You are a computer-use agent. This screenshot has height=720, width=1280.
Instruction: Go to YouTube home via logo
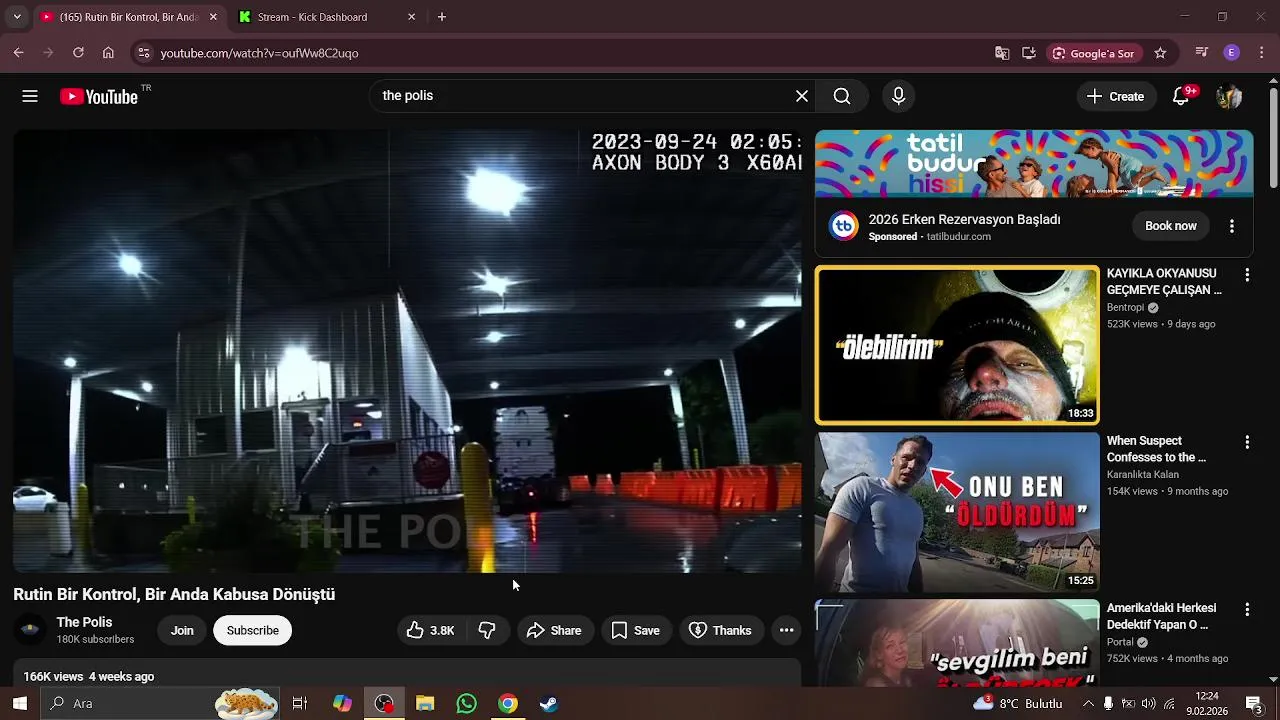[x=98, y=96]
